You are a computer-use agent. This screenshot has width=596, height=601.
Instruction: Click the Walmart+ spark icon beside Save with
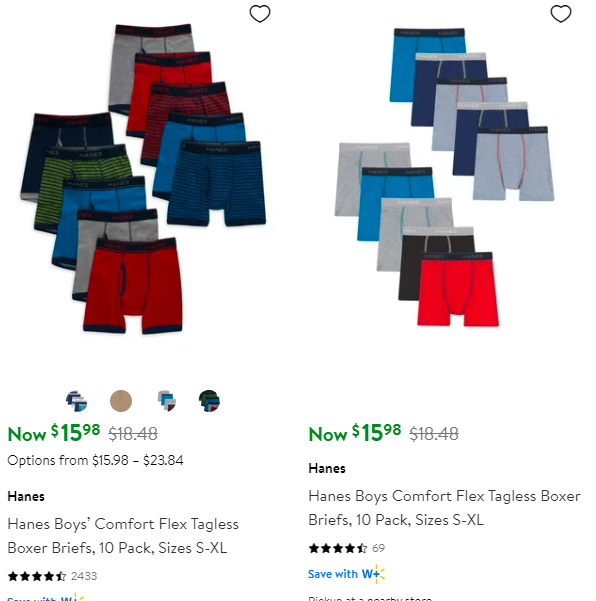pyautogui.click(x=379, y=574)
